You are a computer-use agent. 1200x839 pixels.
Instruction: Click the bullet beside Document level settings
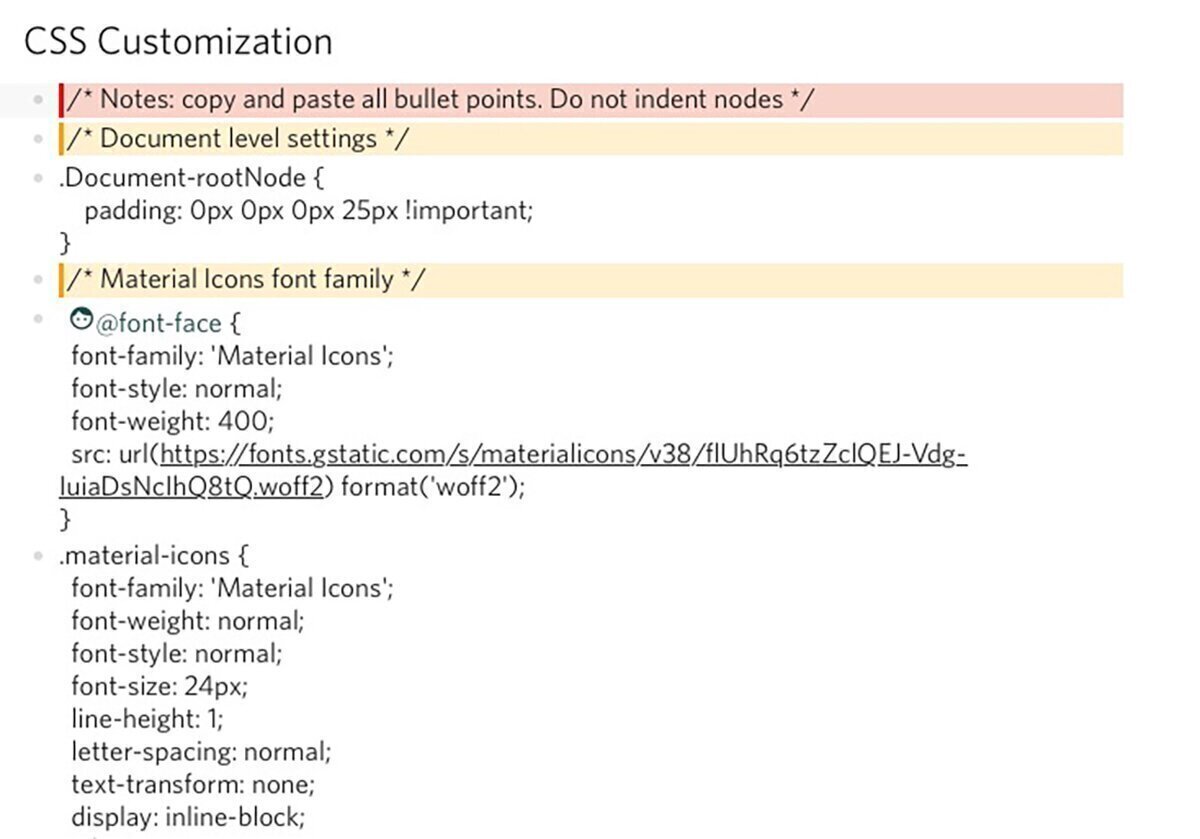tap(38, 139)
